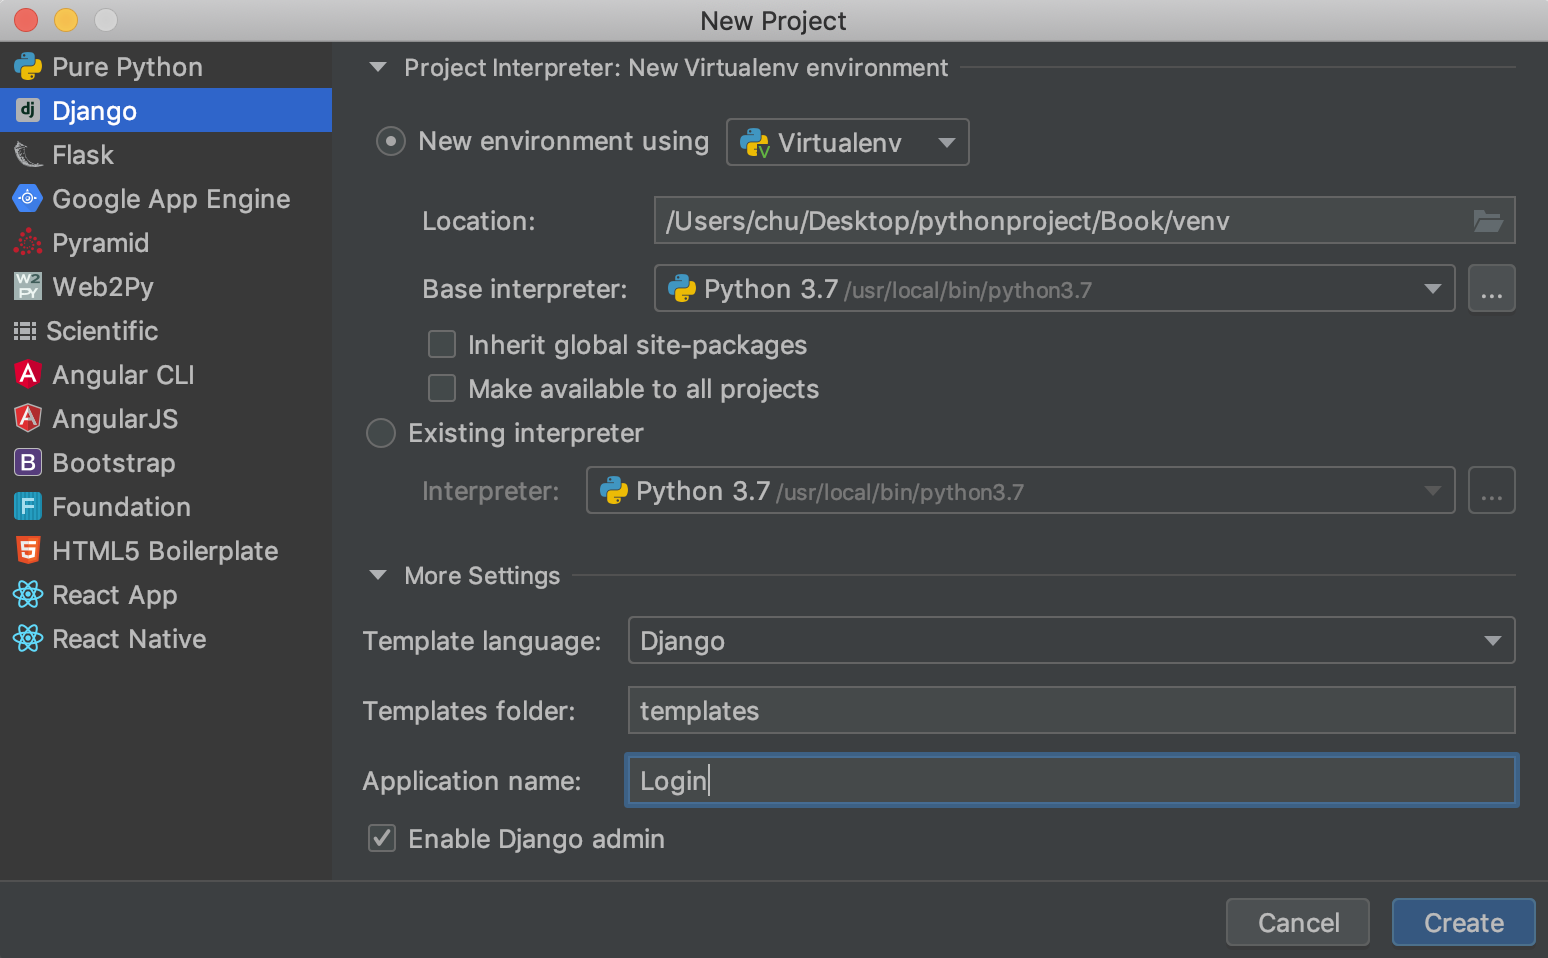Image resolution: width=1548 pixels, height=958 pixels.
Task: Click the Angular CLI logo icon
Action: click(28, 375)
